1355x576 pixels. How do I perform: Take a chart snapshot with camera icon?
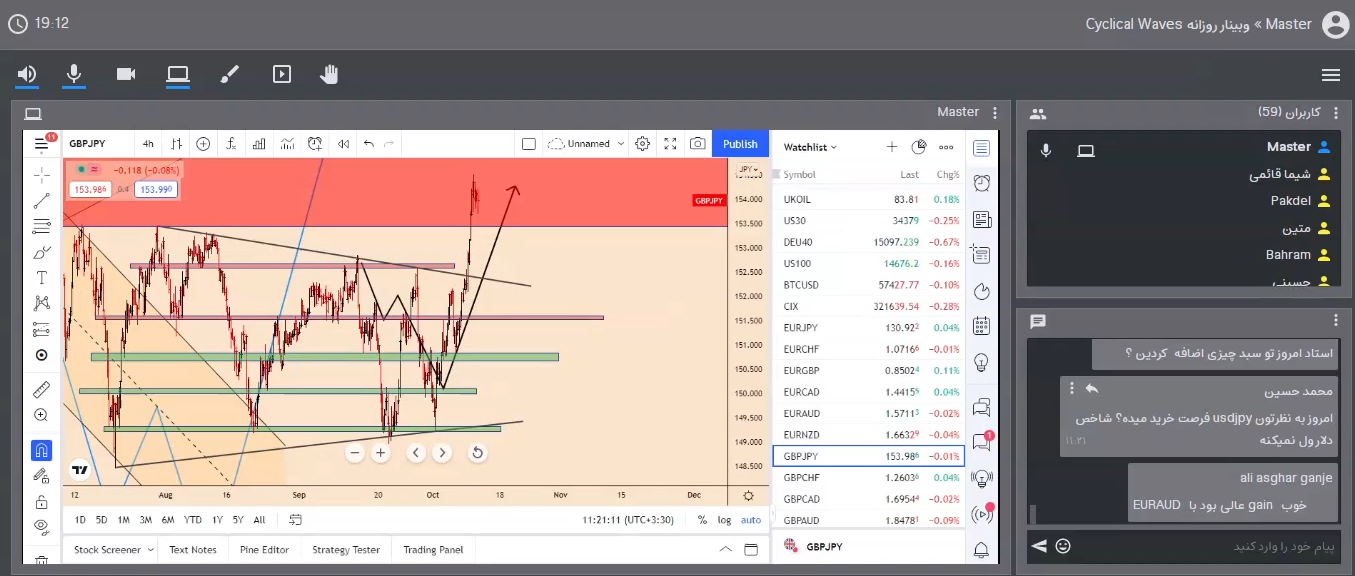[697, 144]
